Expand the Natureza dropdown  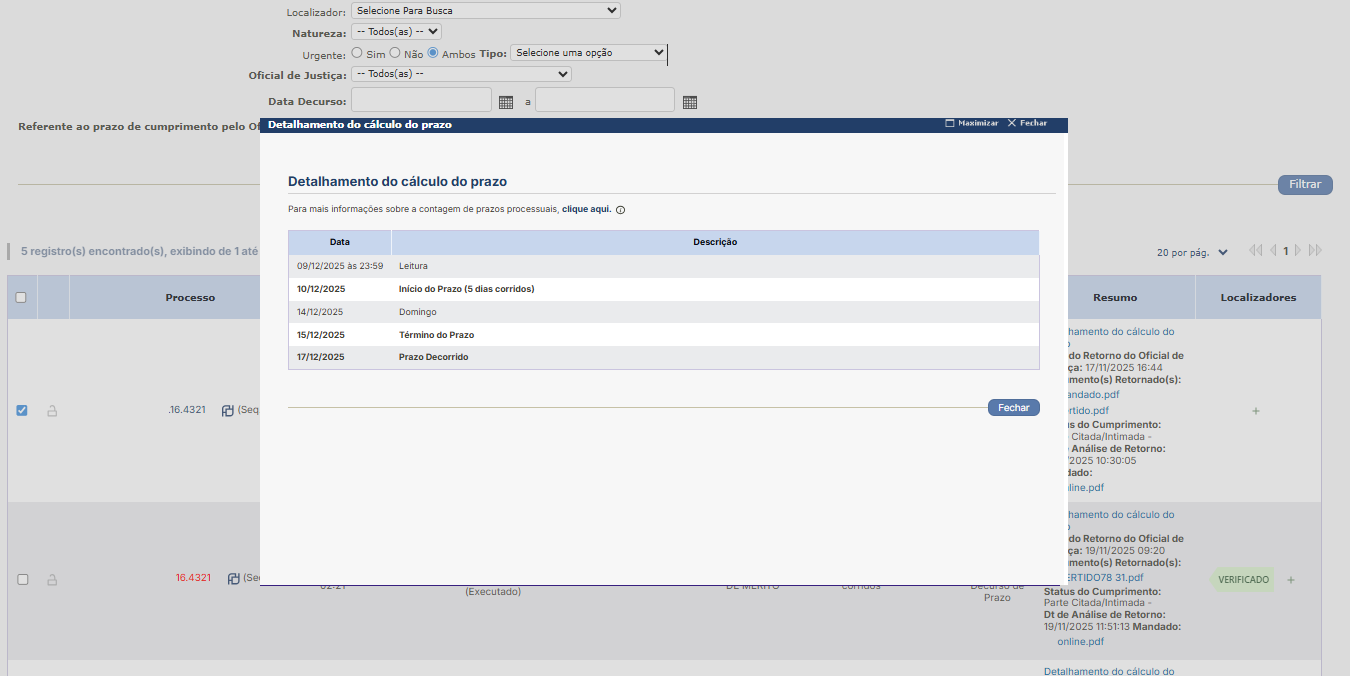pyautogui.click(x=396, y=32)
